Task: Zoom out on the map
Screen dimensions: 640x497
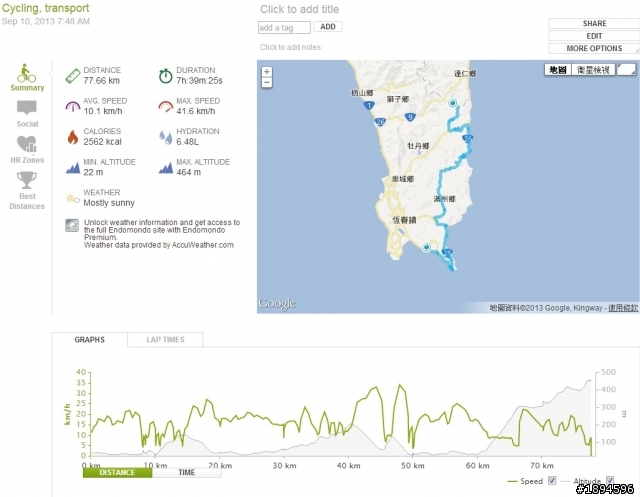Action: click(267, 82)
